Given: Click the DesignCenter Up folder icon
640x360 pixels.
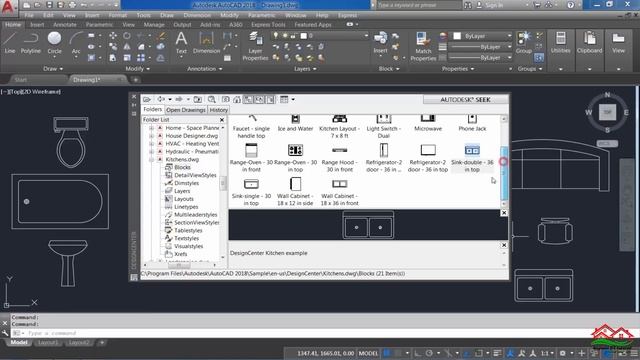Looking at the screenshot, I should click(198, 99).
